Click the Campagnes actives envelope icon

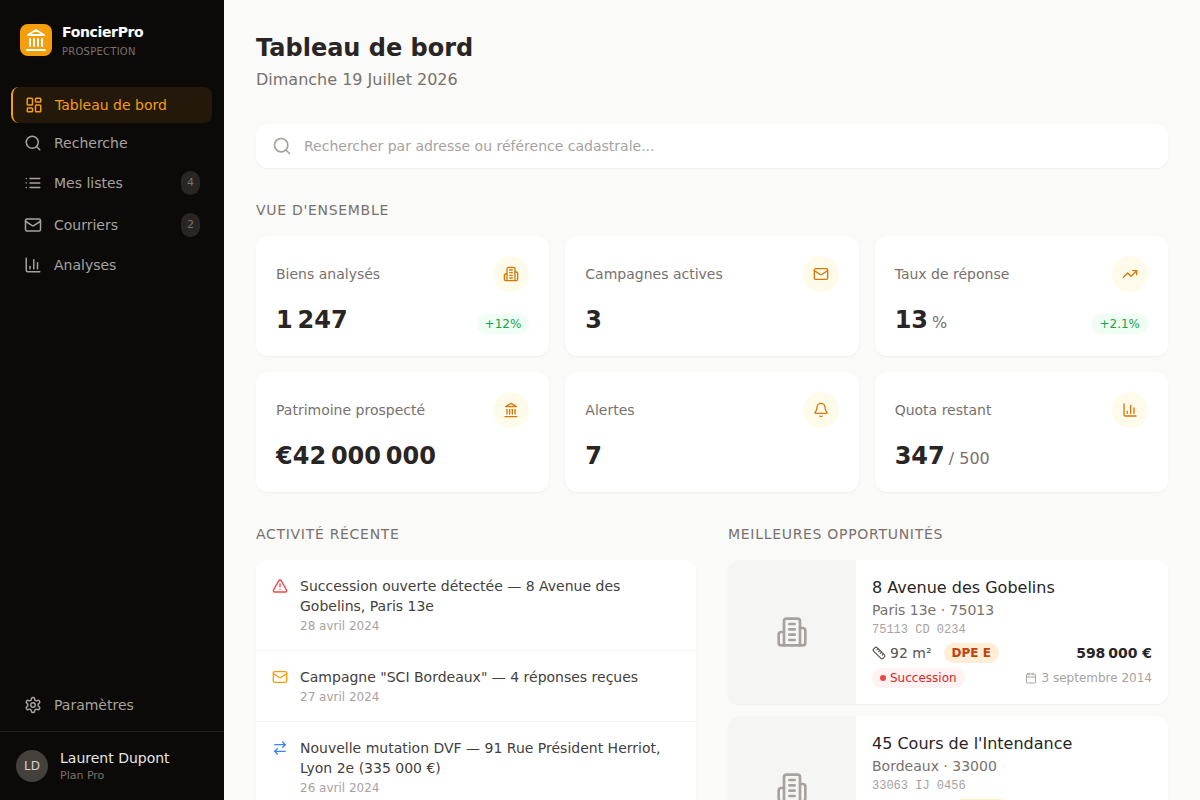click(x=821, y=274)
